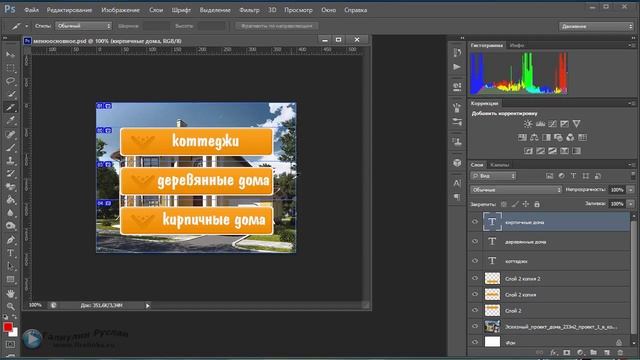Click the layers panel vertical scrollbar
The height and width of the screenshot is (360, 640).
633,278
